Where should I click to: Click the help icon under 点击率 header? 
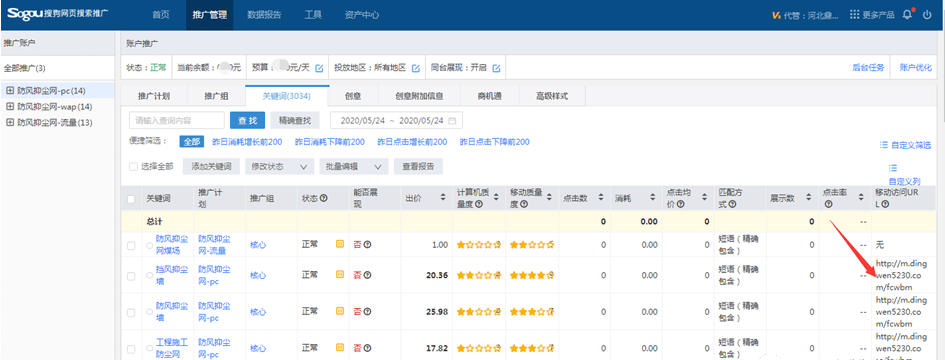pos(828,204)
